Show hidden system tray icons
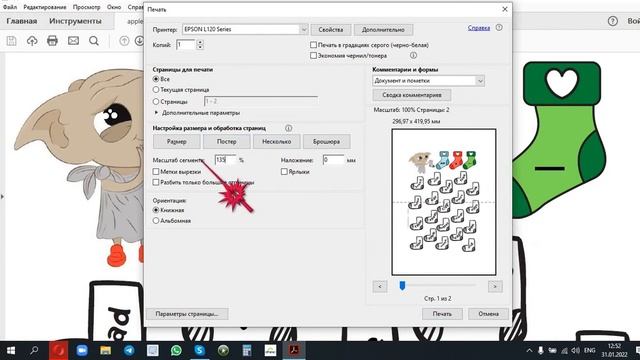 click(529, 351)
